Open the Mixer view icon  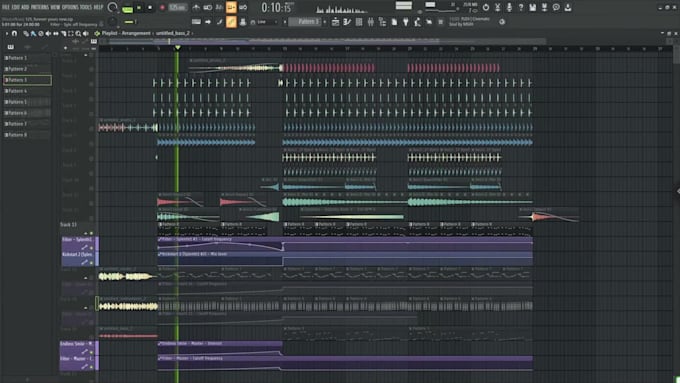tap(371, 22)
